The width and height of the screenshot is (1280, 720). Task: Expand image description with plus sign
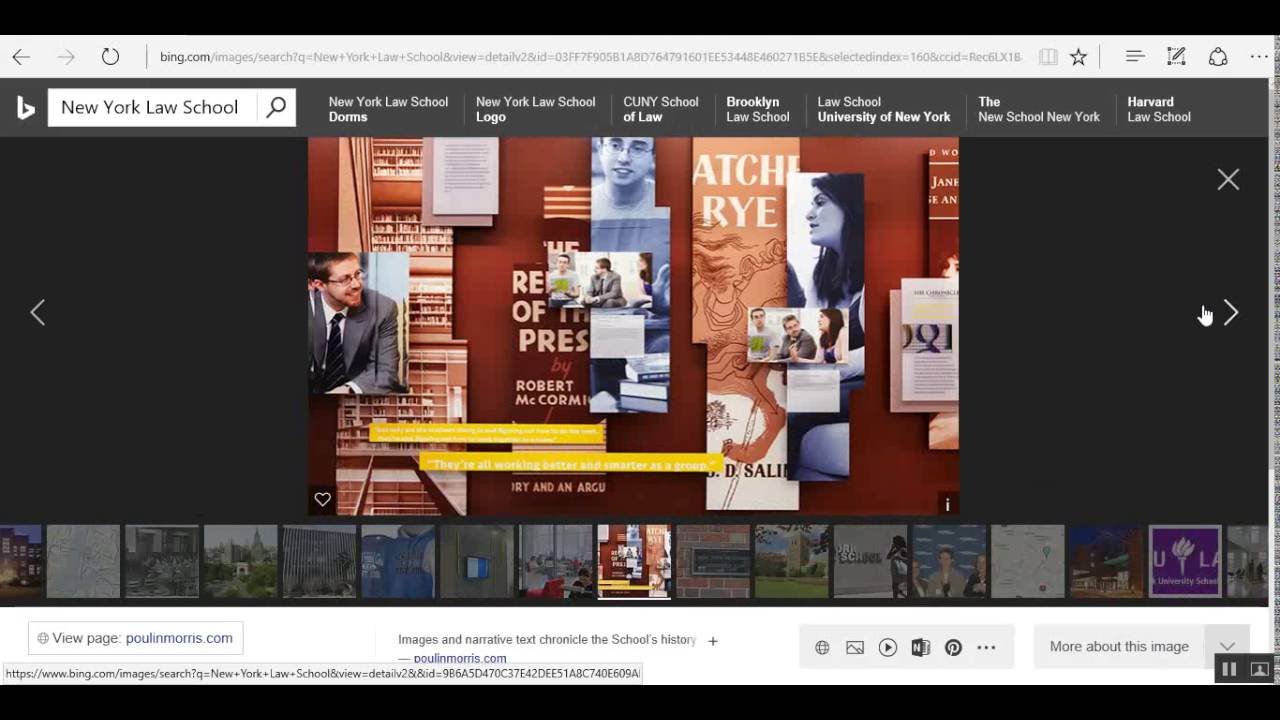tap(713, 641)
